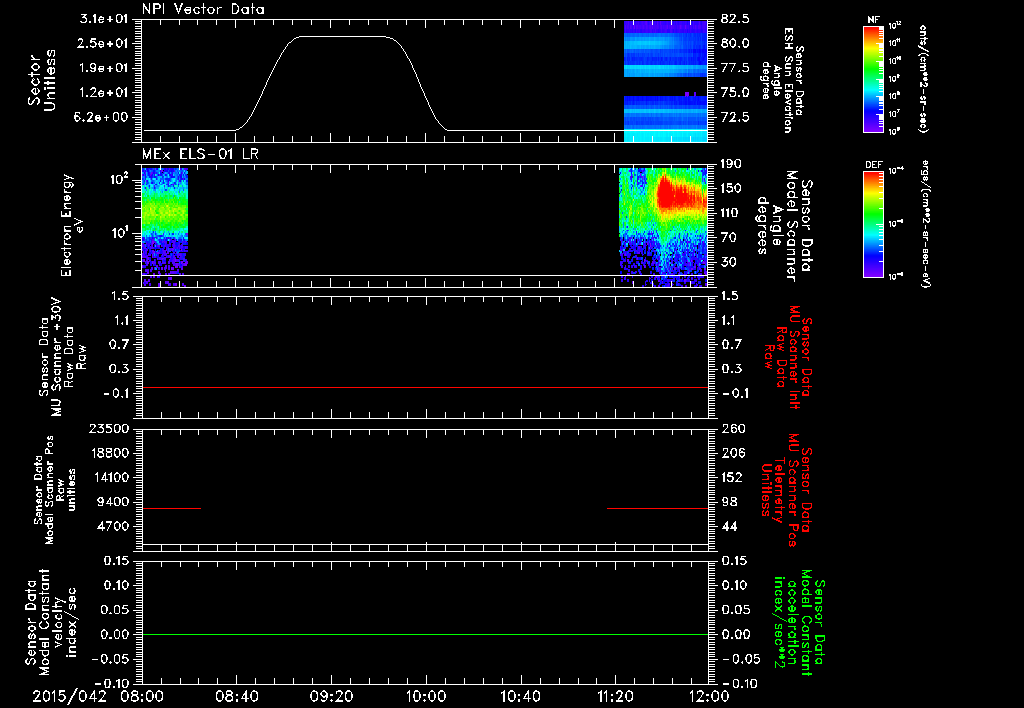Click the '09:20' time tick label

[331, 696]
